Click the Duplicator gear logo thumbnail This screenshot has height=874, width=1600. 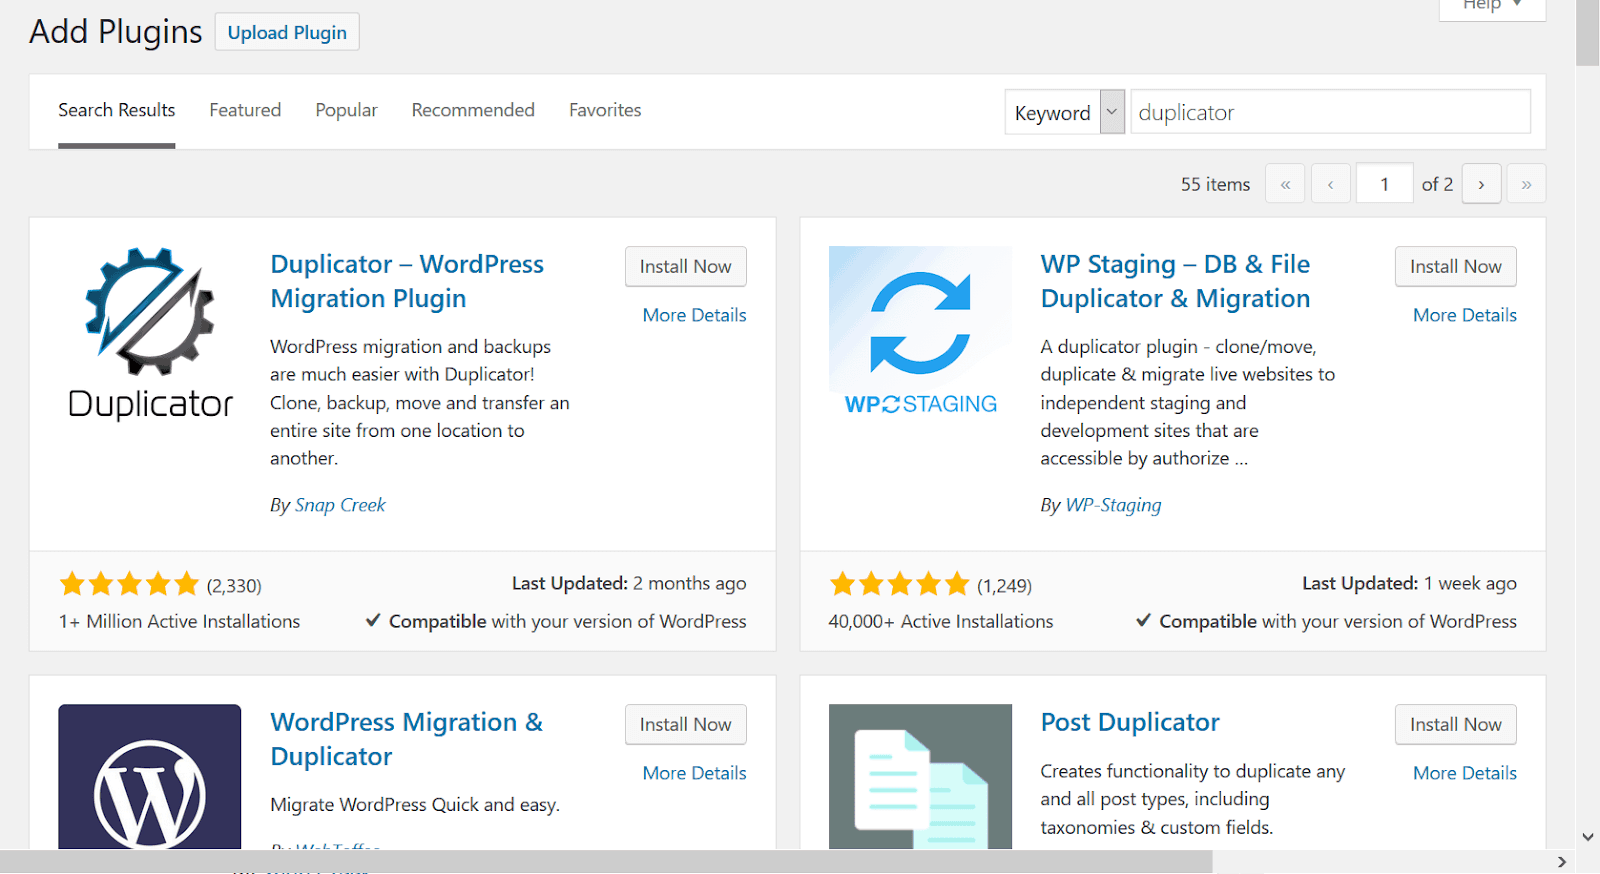150,337
